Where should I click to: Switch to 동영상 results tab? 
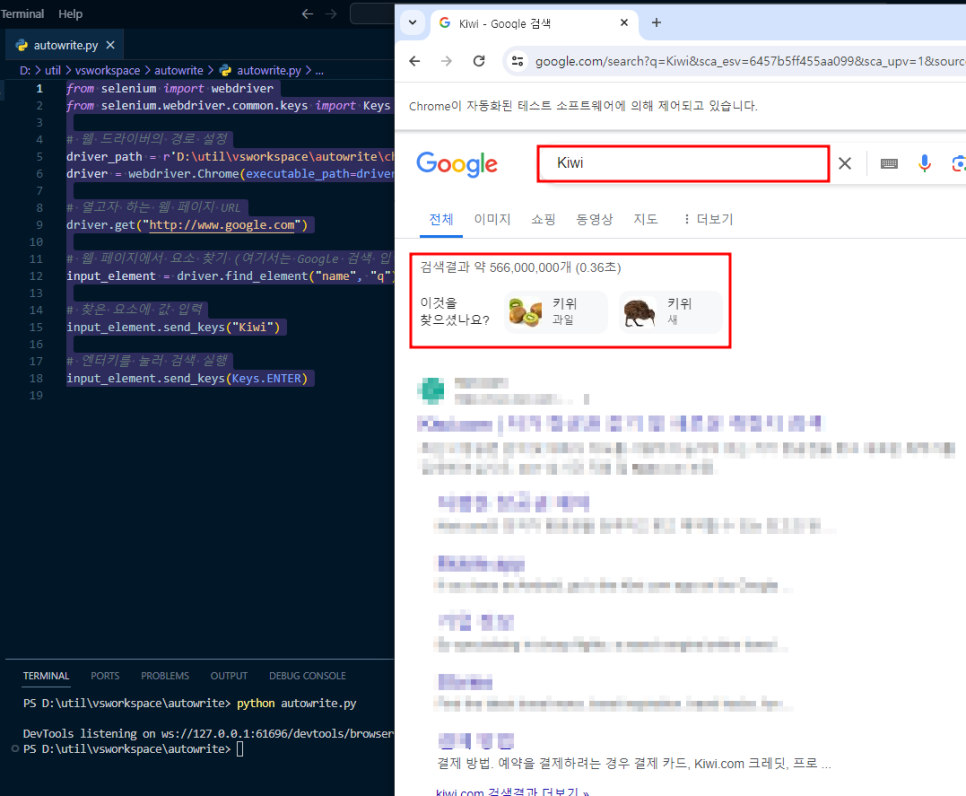(x=595, y=219)
